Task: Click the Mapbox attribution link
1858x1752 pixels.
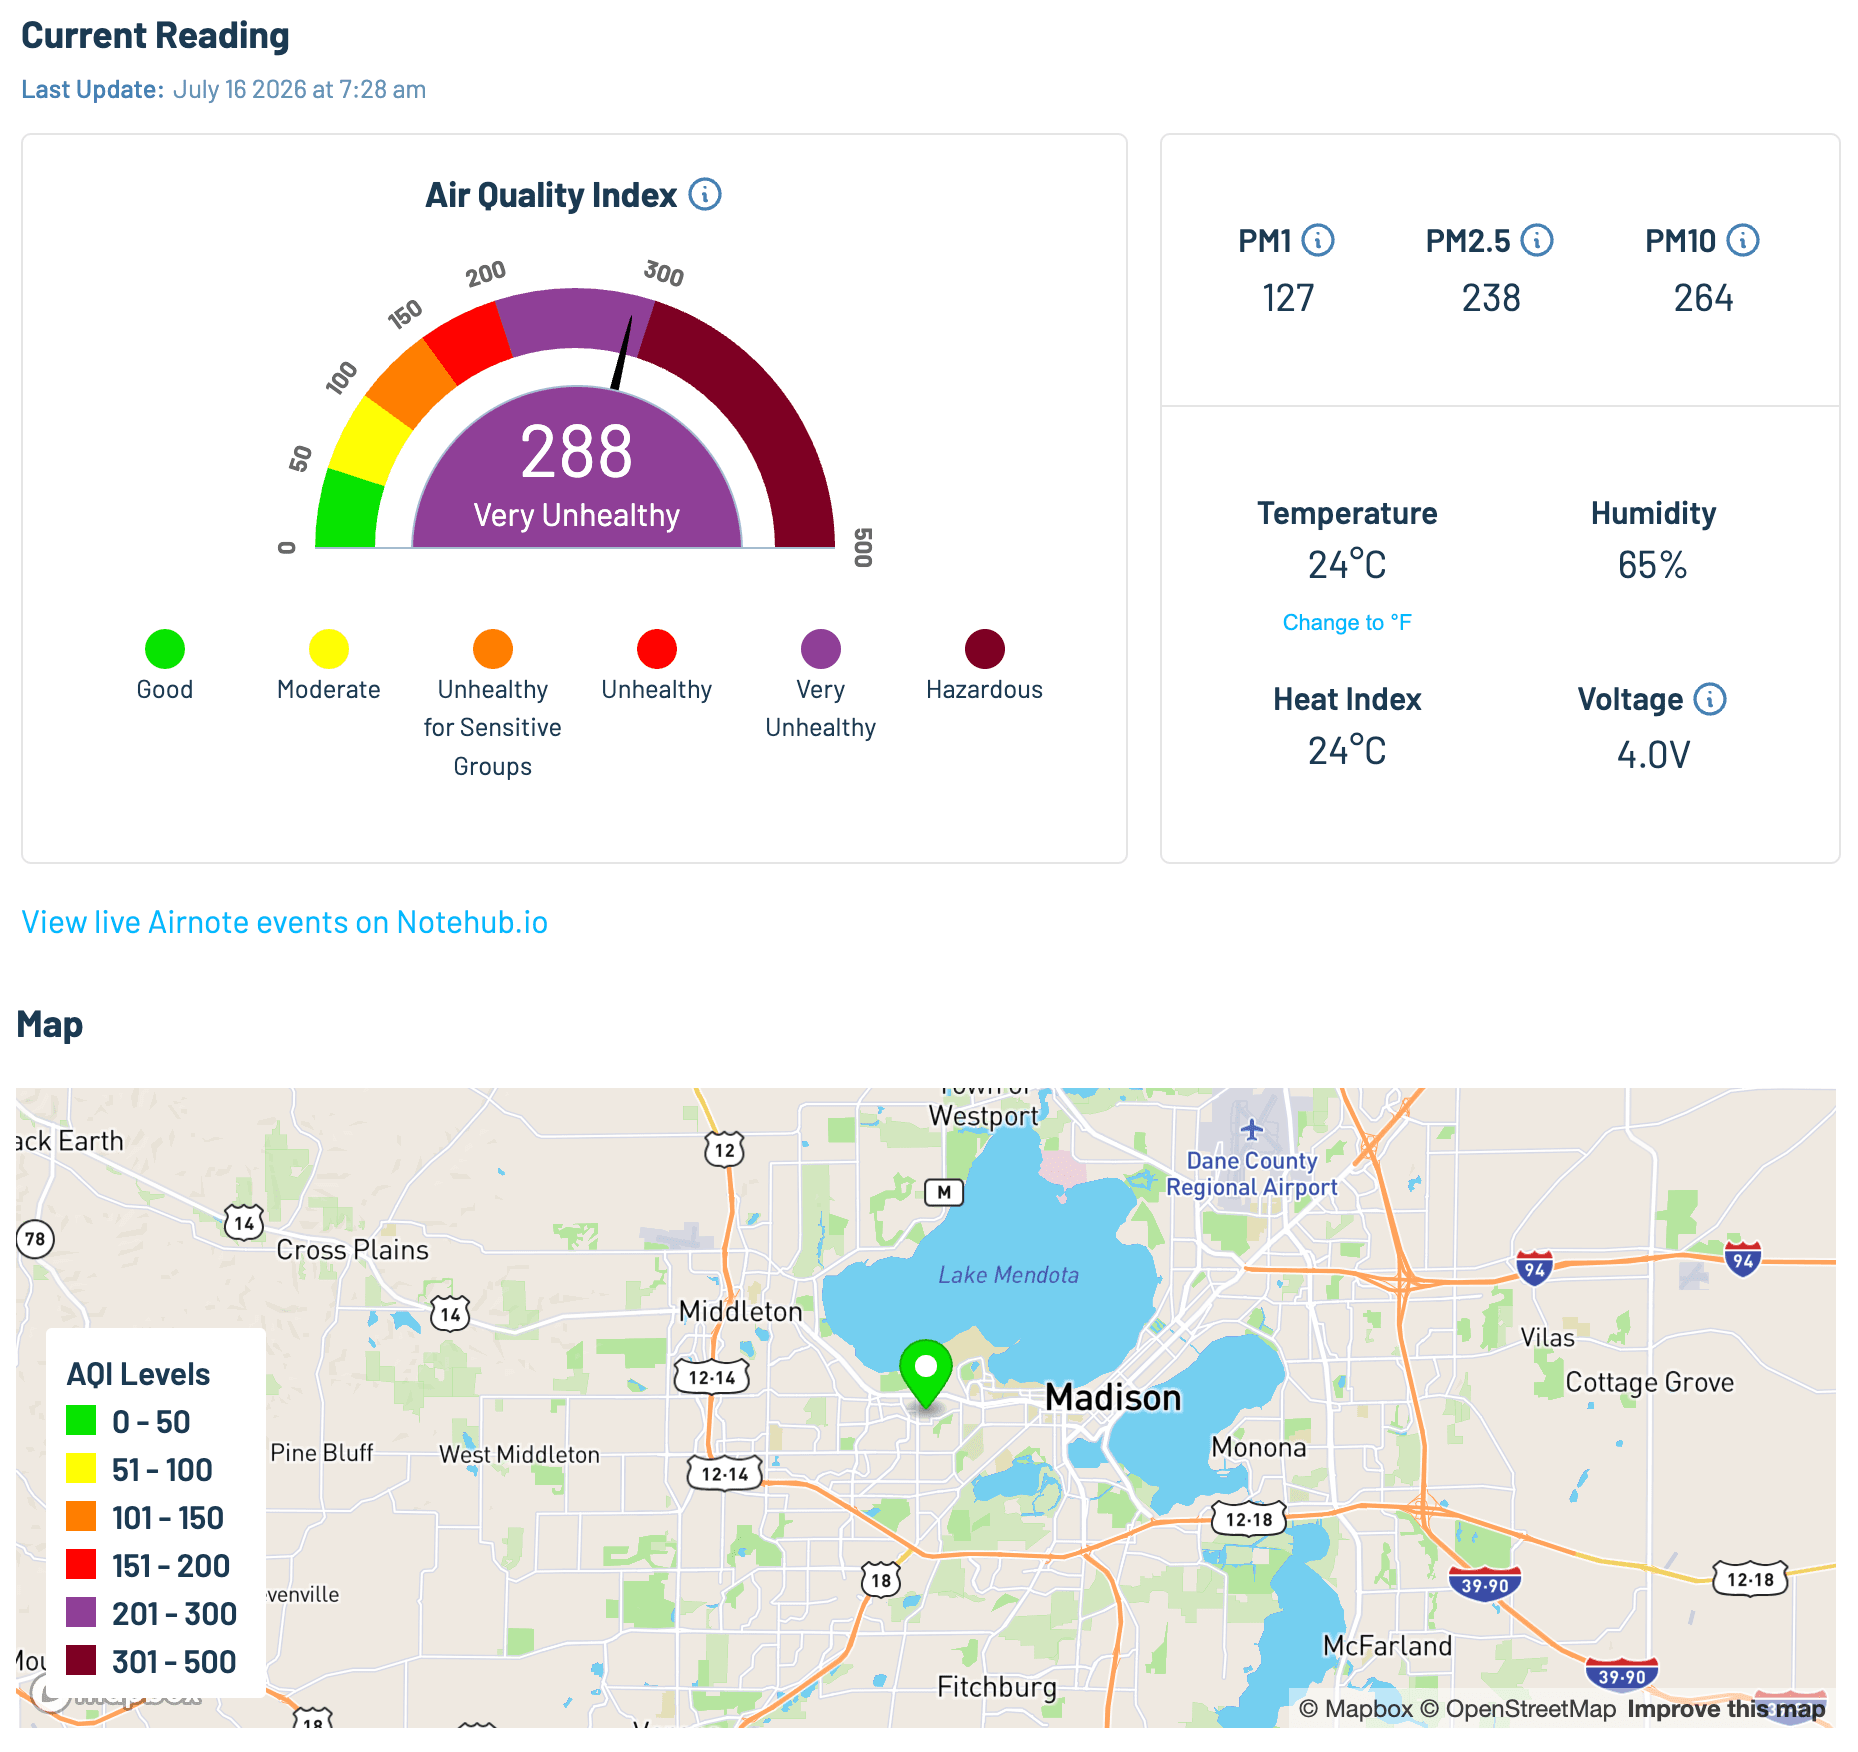Action: 1356,1709
